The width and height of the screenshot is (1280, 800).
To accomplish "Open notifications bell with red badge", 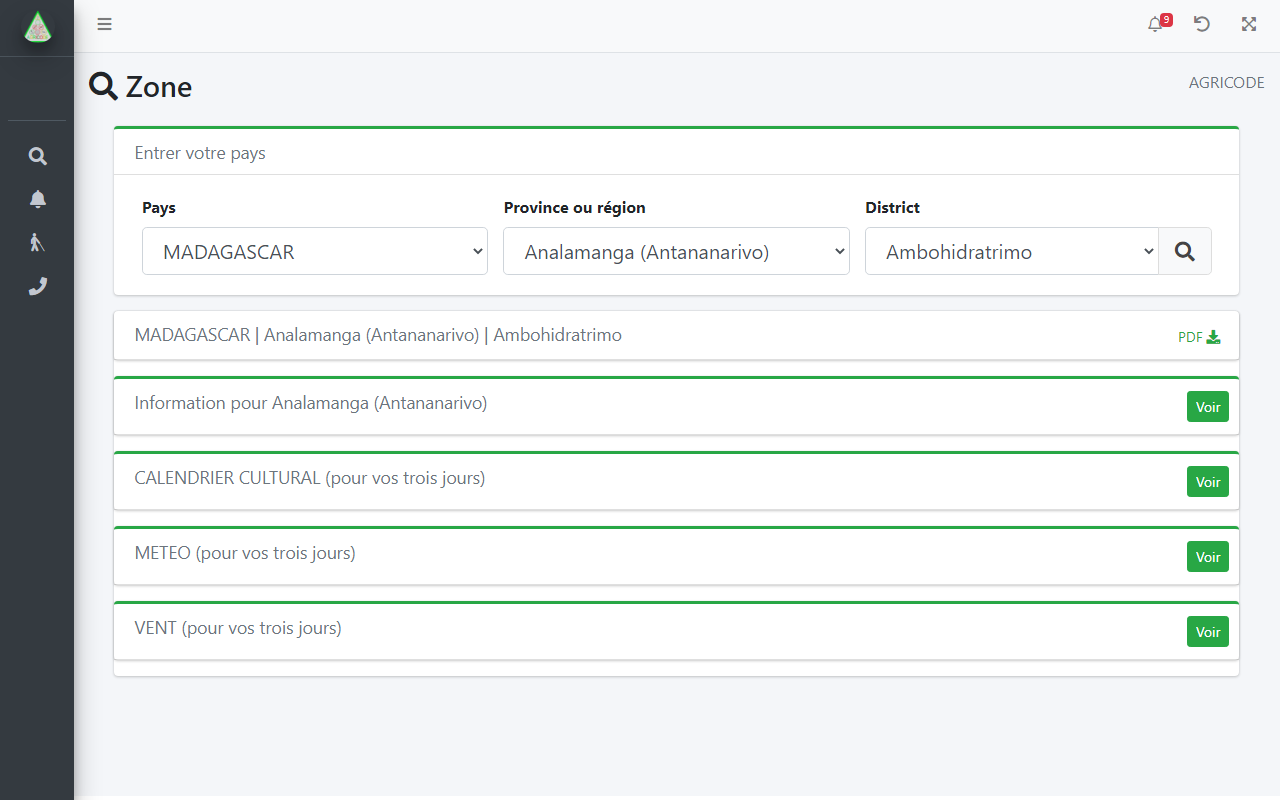I will (1157, 24).
